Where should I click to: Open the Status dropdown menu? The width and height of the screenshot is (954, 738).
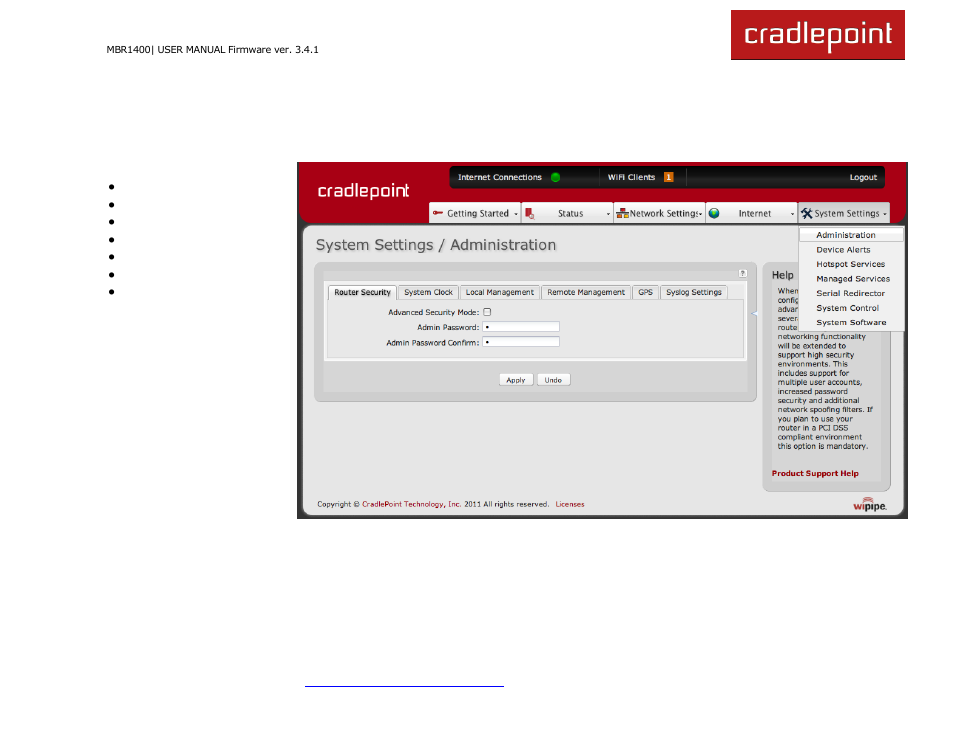coord(567,213)
